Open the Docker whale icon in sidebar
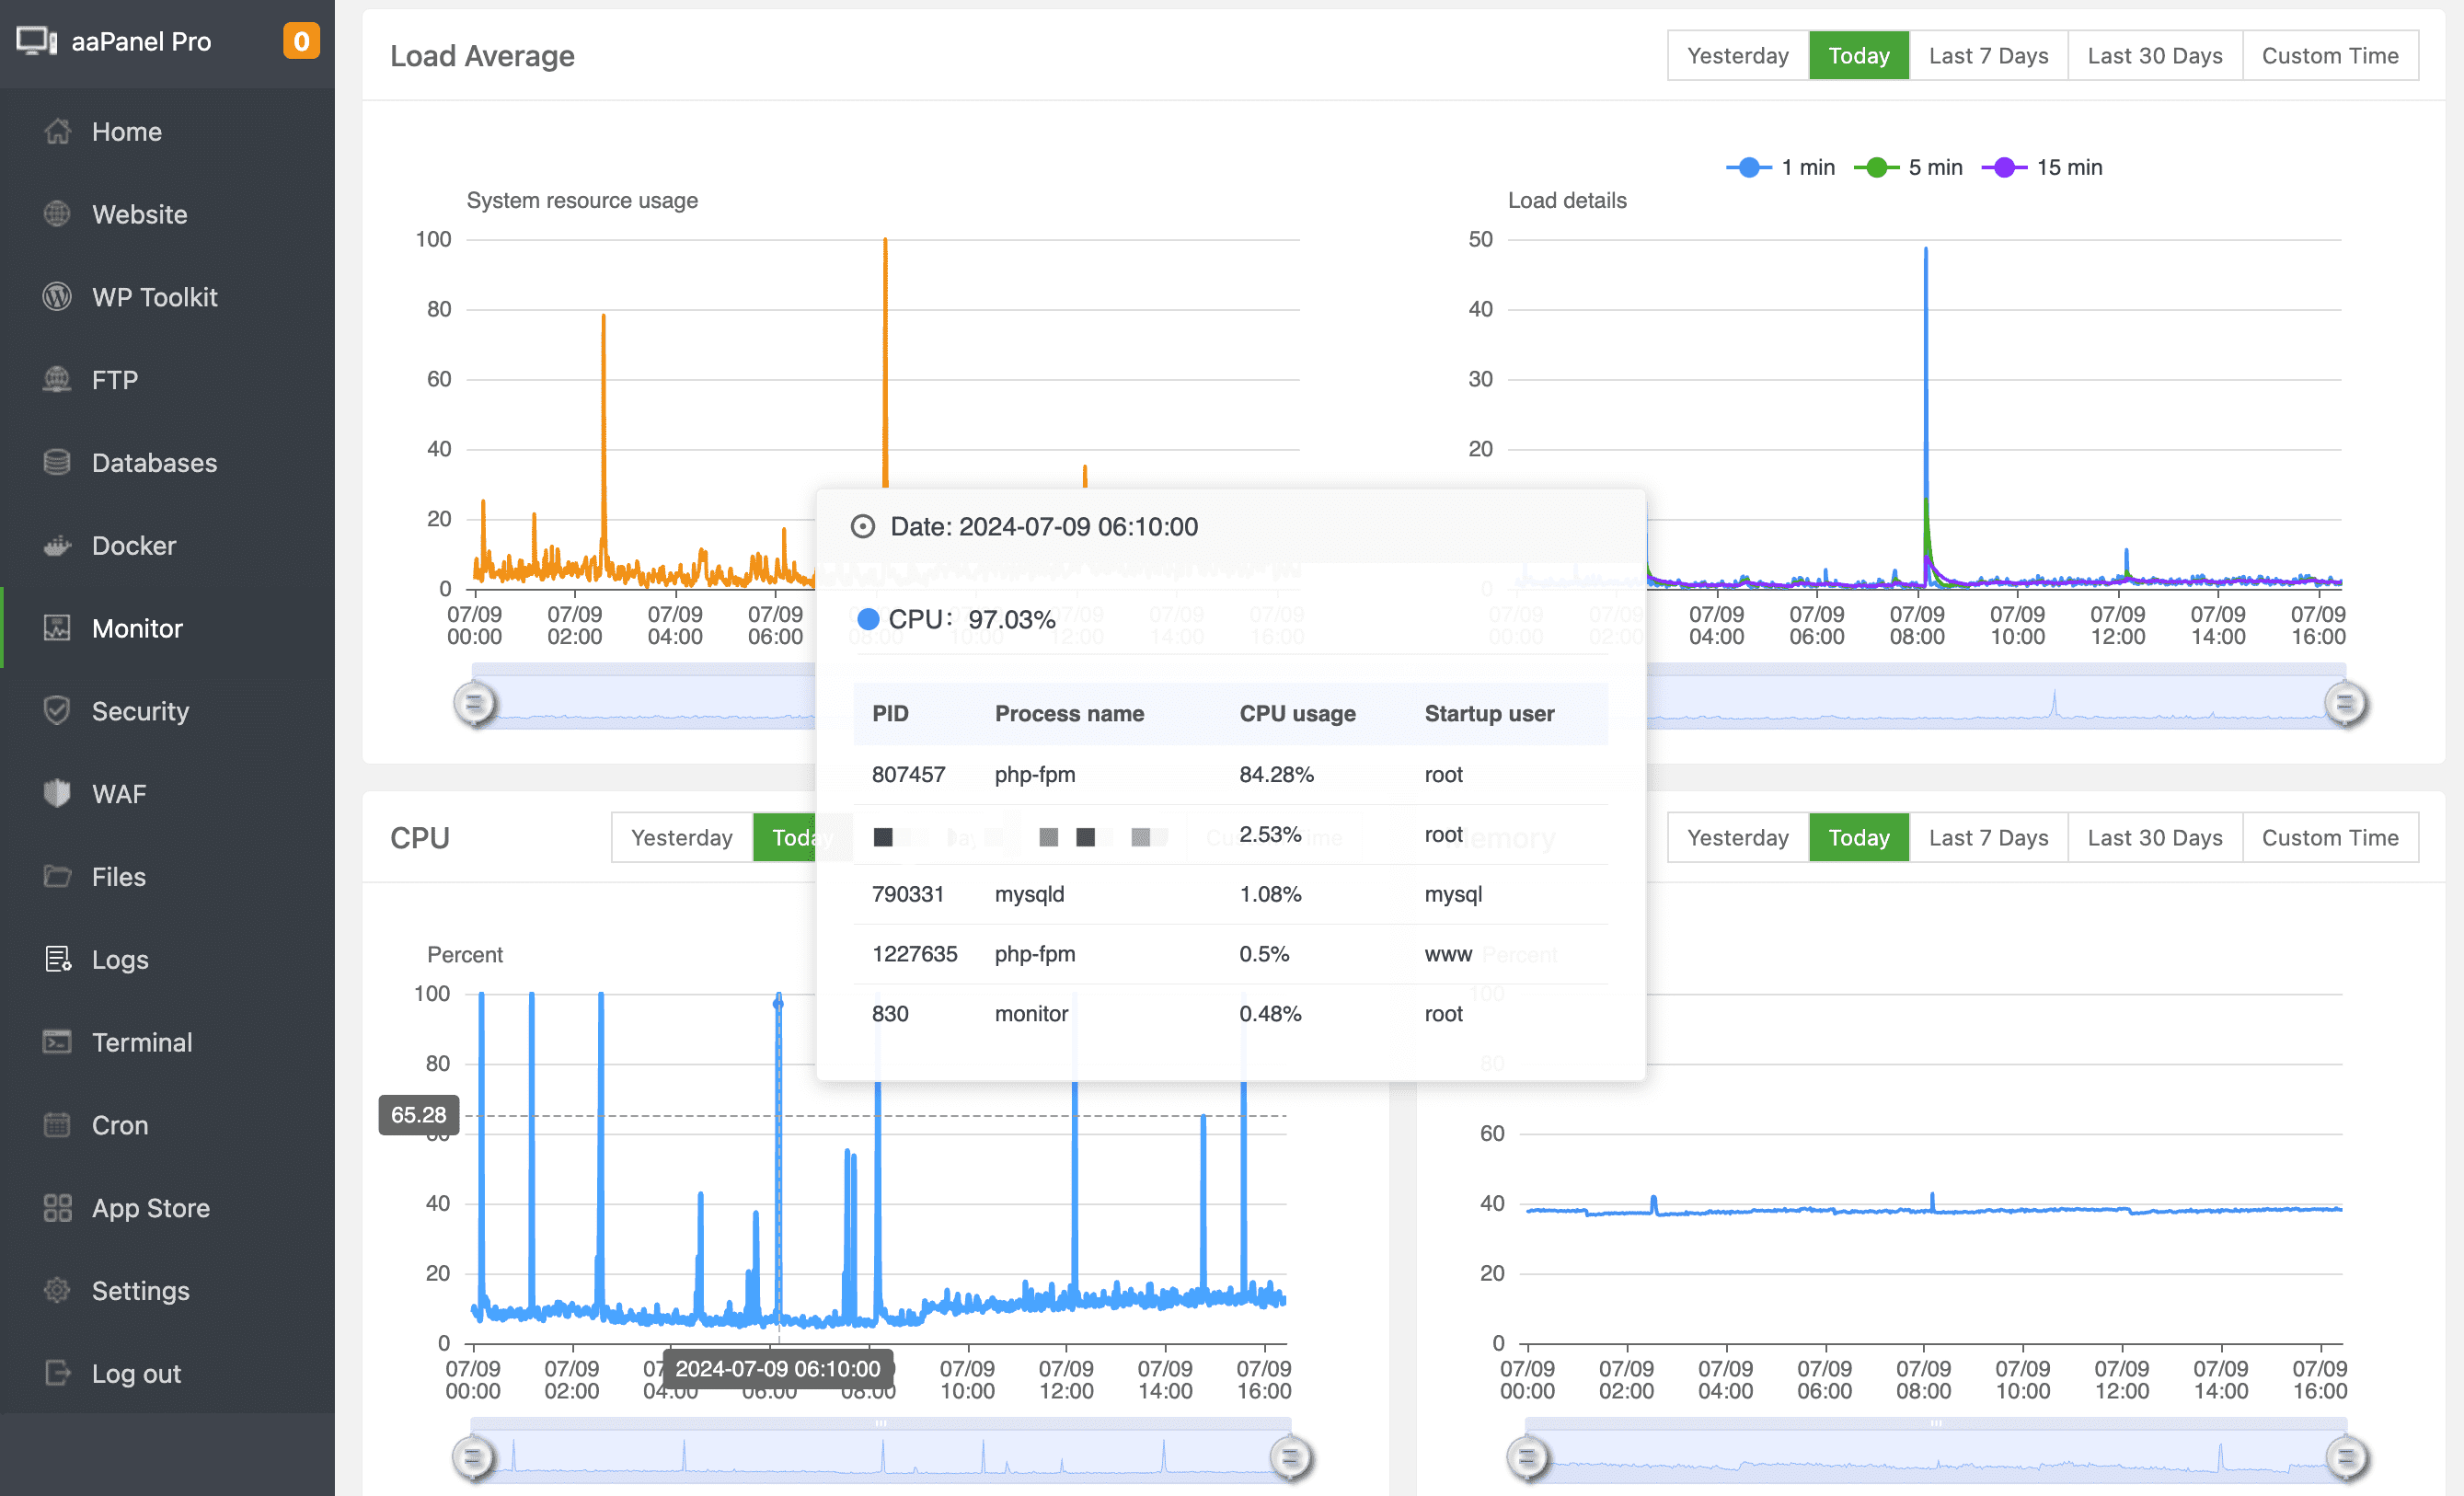This screenshot has height=1496, width=2464. pyautogui.click(x=57, y=545)
